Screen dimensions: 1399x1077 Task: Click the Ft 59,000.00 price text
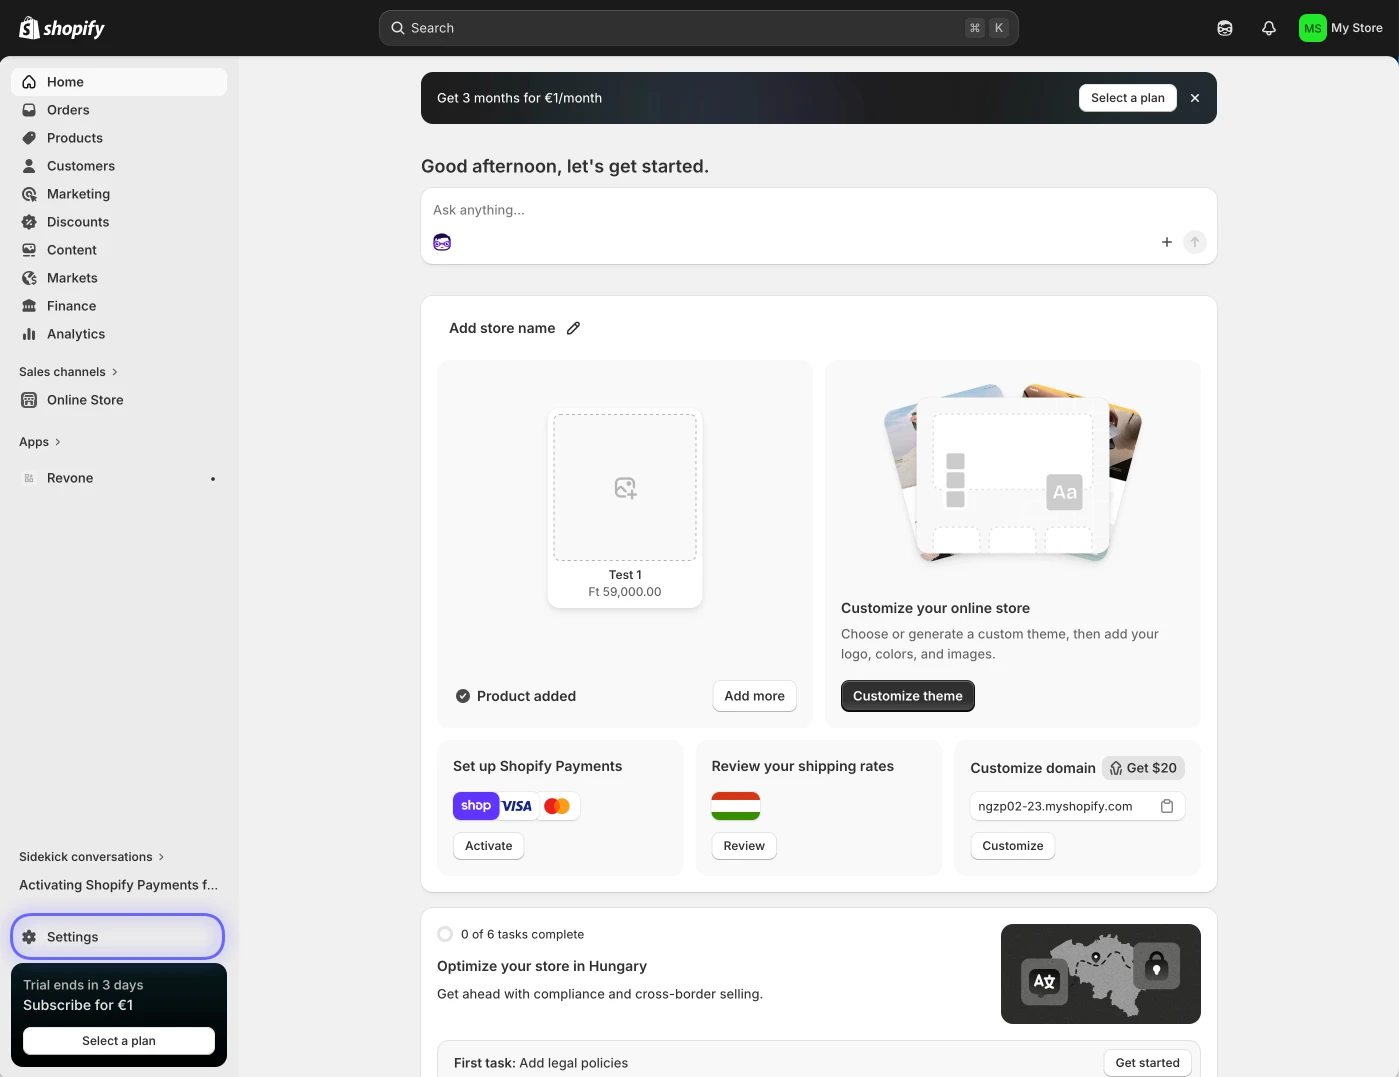tap(625, 592)
